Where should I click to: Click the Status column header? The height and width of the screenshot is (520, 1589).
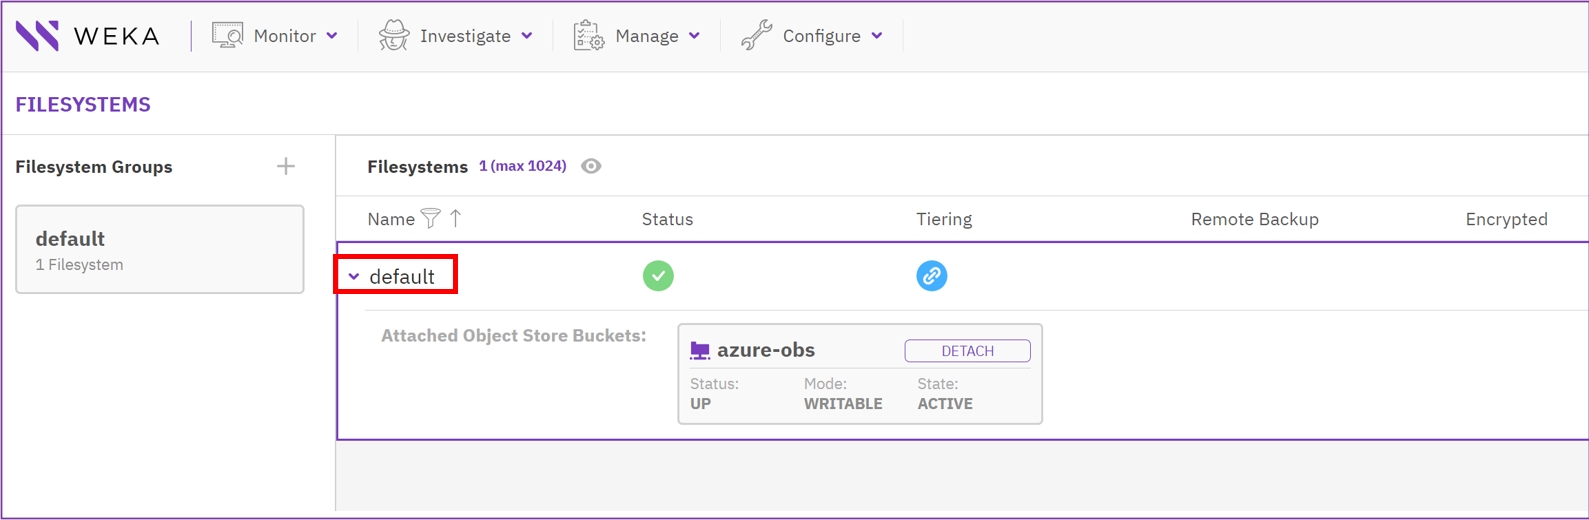[667, 219]
